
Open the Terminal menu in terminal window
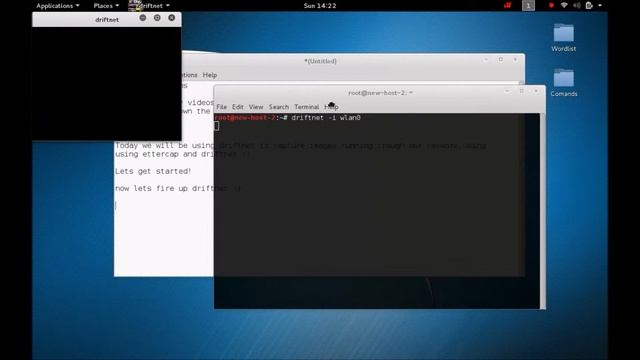click(x=307, y=107)
